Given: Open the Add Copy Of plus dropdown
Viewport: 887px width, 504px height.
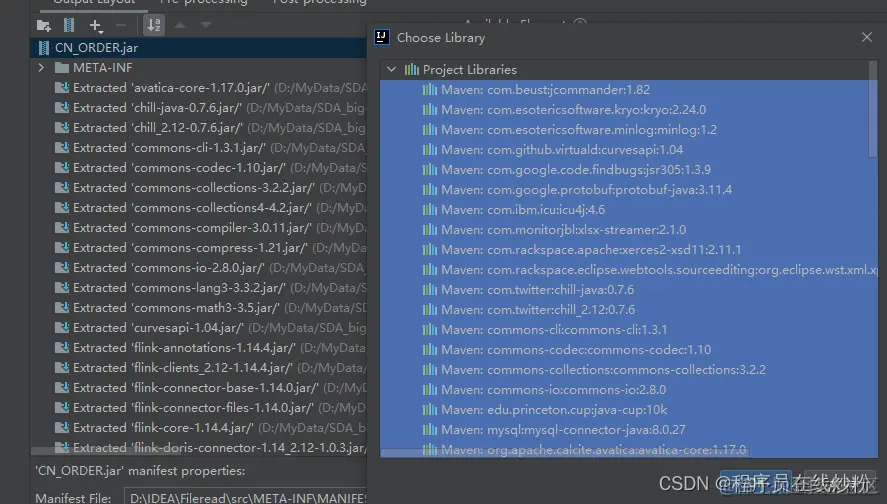Looking at the screenshot, I should pyautogui.click(x=96, y=25).
